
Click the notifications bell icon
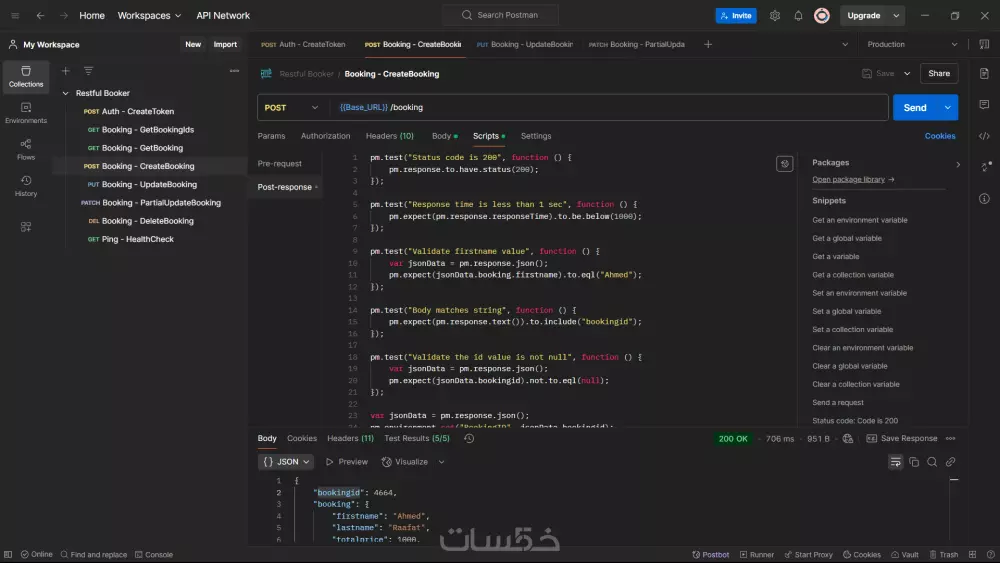tap(798, 16)
